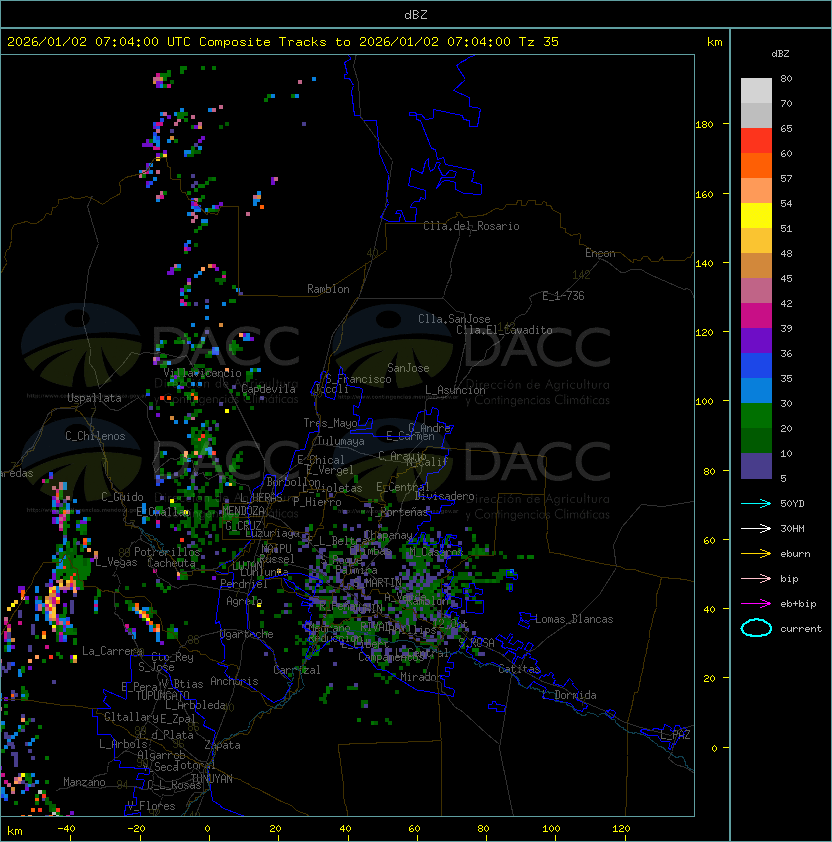Click the '50YD' legend label
Viewport: 832px width, 842px height.
click(x=792, y=504)
